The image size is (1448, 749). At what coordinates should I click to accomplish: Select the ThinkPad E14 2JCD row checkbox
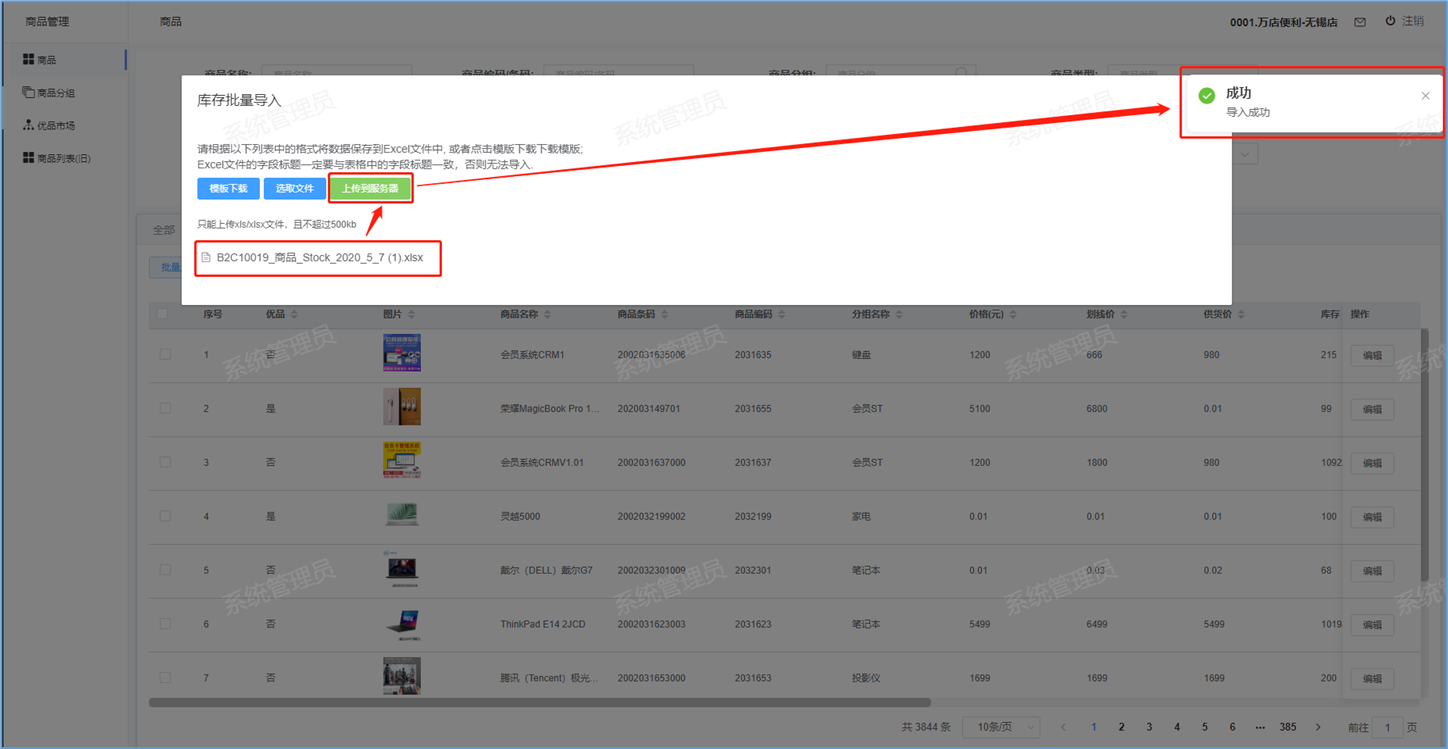coord(165,624)
